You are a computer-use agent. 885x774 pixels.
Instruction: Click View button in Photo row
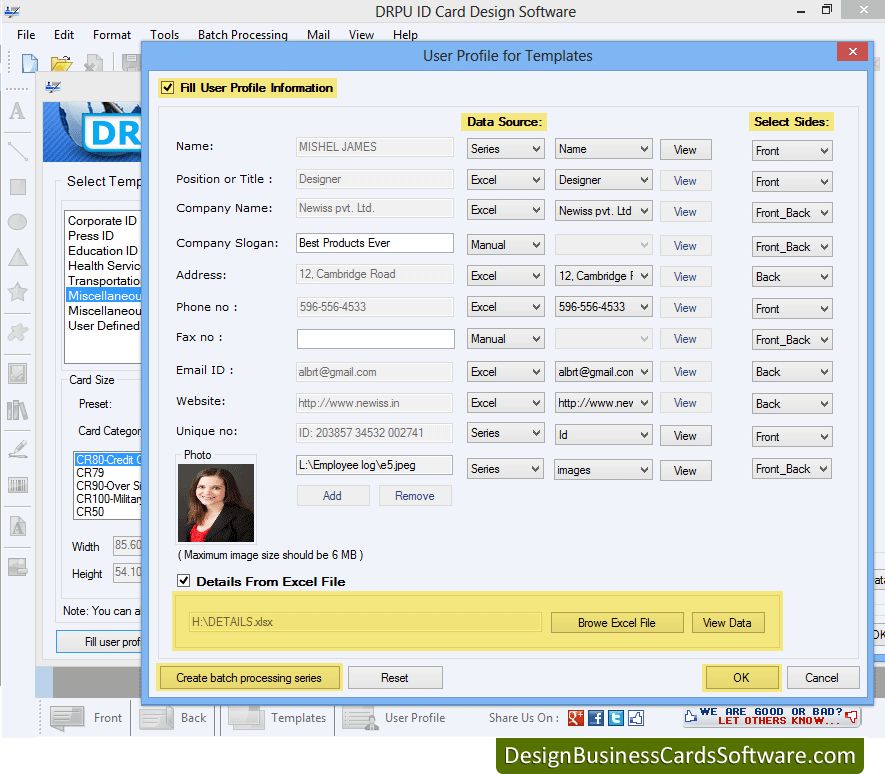[x=685, y=471]
